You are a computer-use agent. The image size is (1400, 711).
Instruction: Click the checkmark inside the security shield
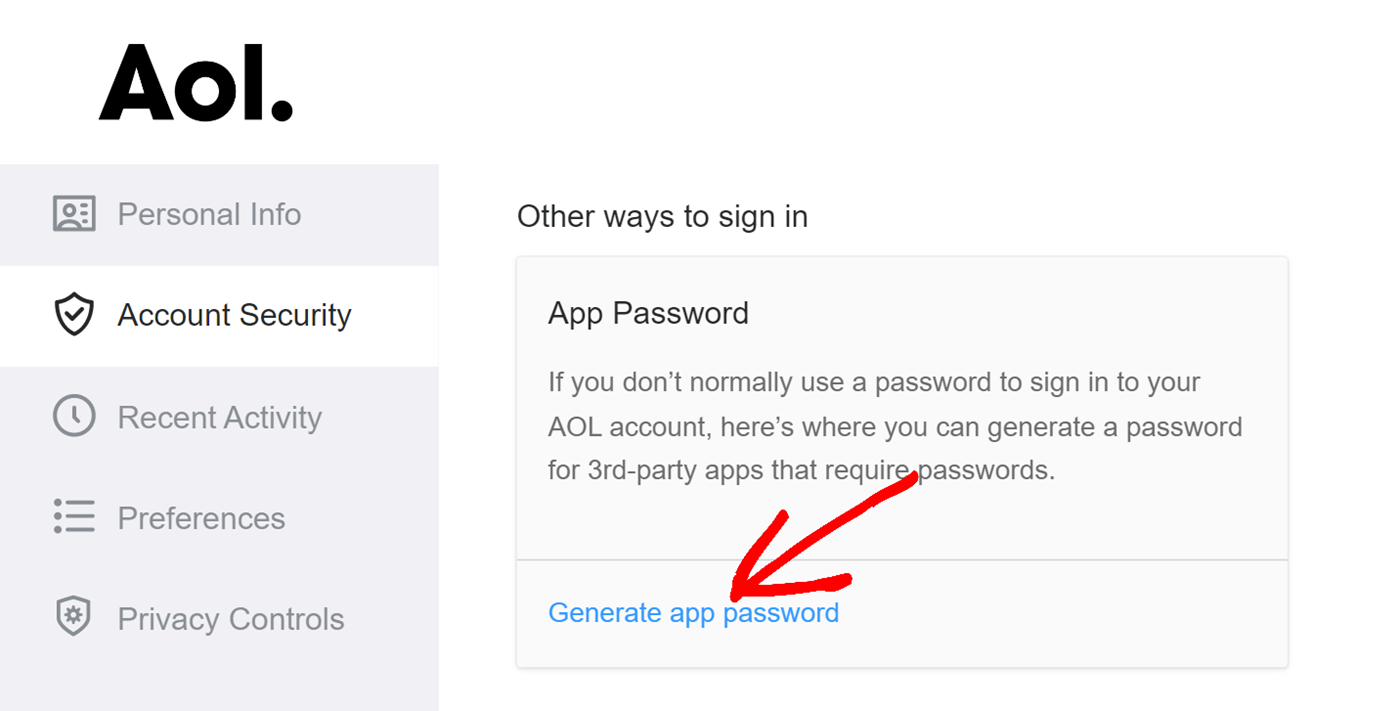click(x=73, y=315)
